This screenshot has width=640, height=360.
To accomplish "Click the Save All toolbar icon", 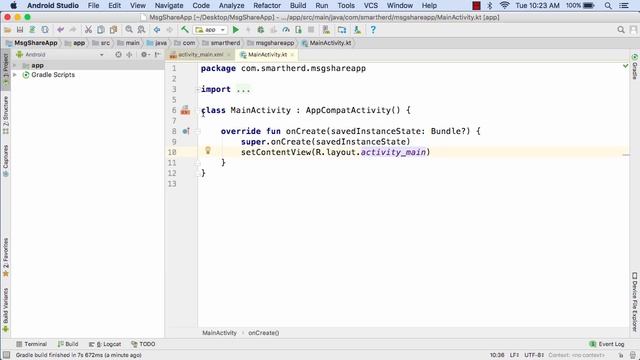I will [x=20, y=30].
